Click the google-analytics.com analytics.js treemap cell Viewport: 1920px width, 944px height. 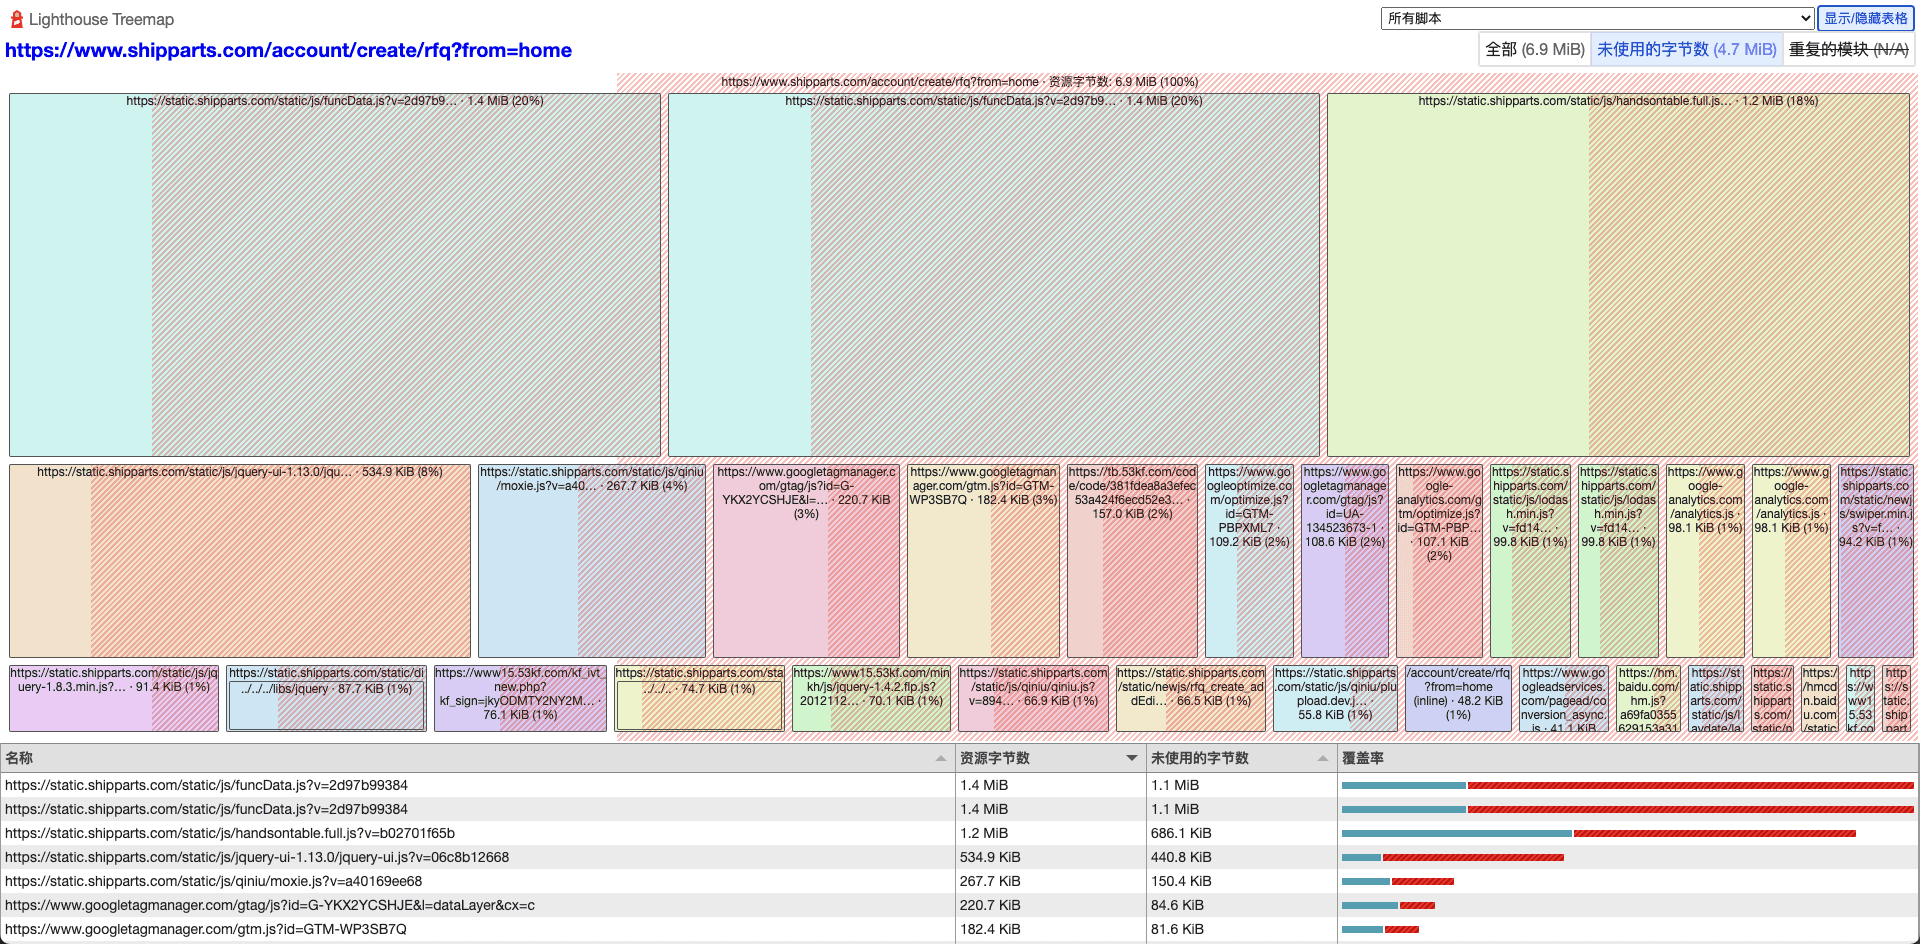tap(1705, 560)
